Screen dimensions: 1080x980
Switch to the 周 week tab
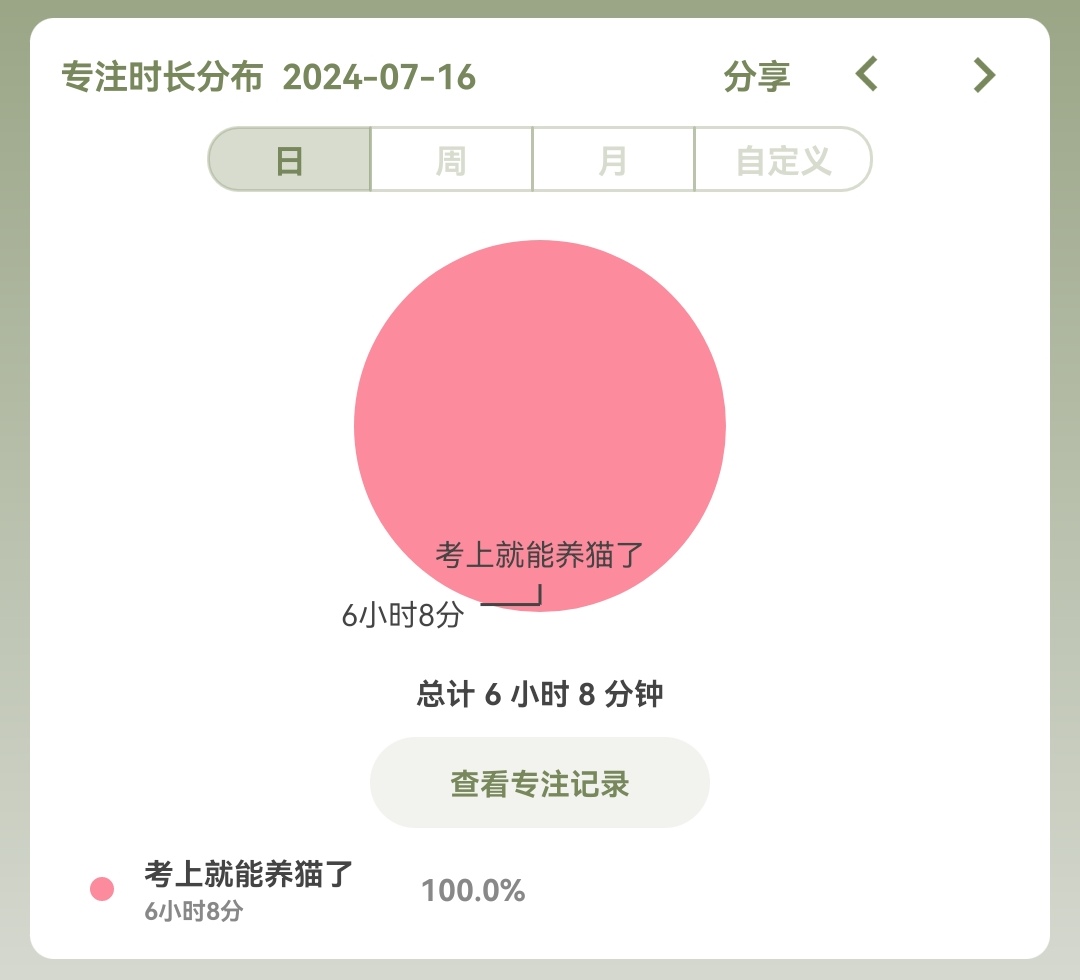coord(451,159)
